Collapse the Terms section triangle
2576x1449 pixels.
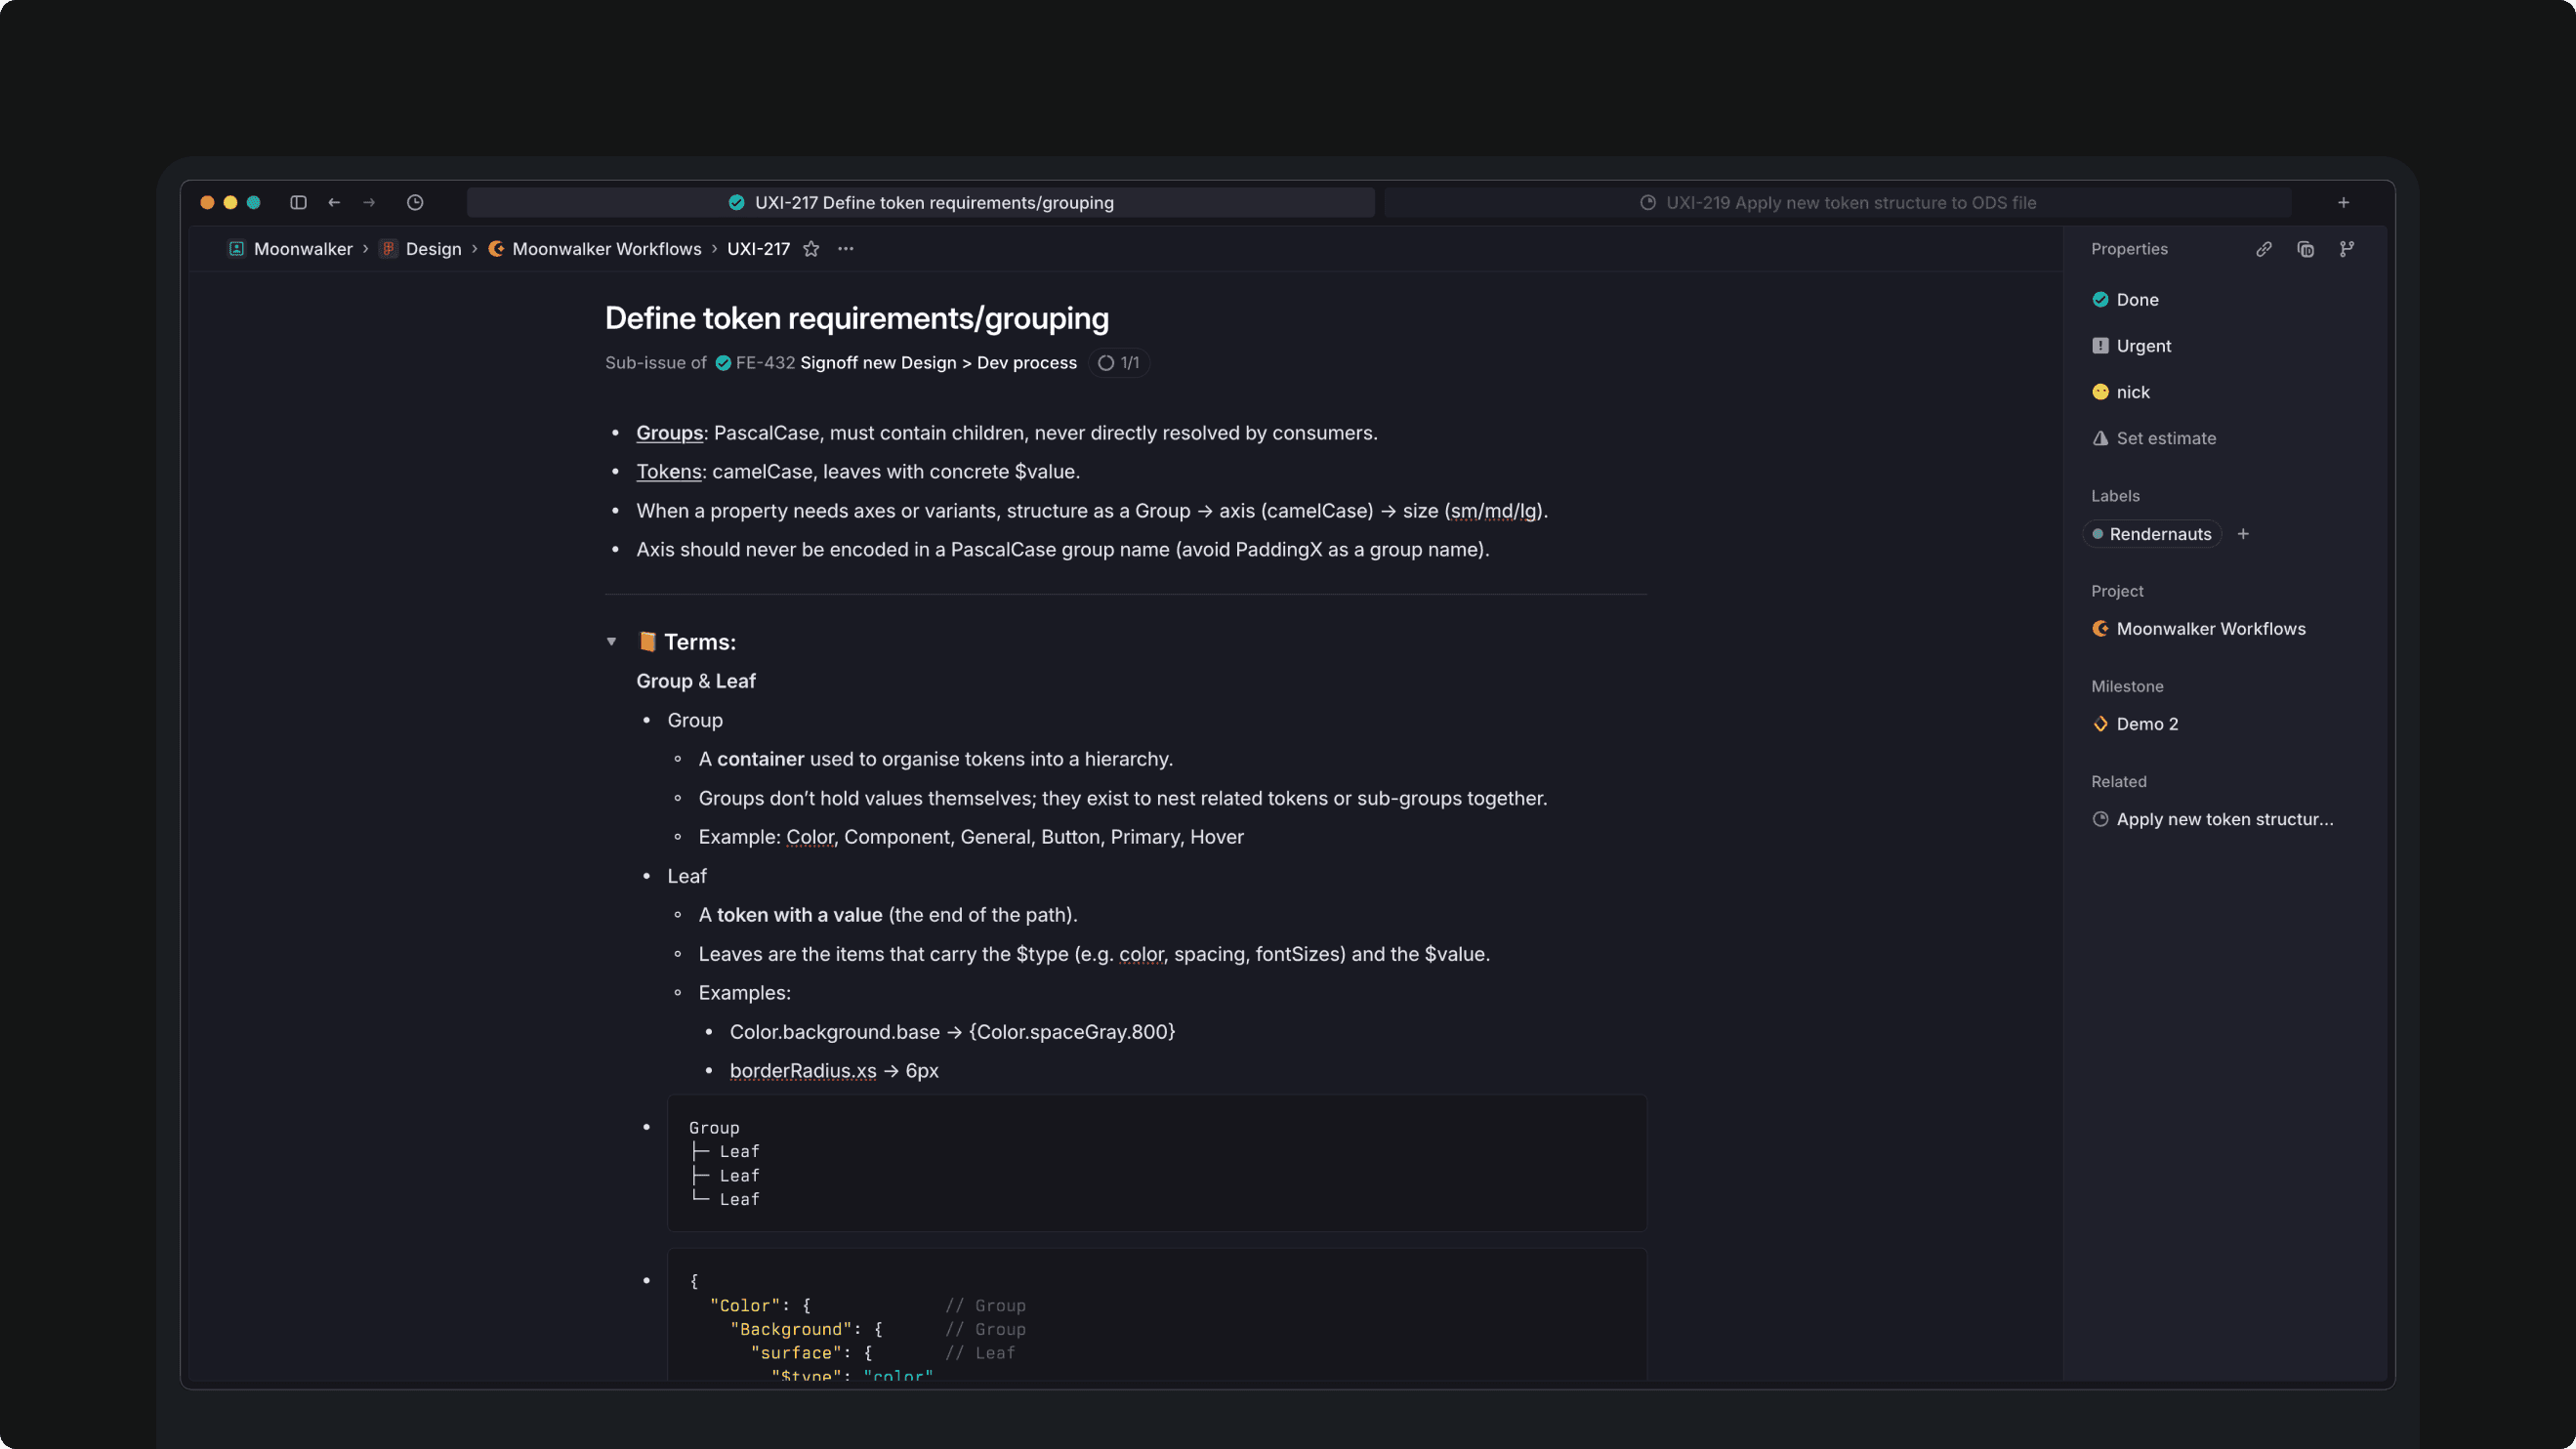click(611, 642)
